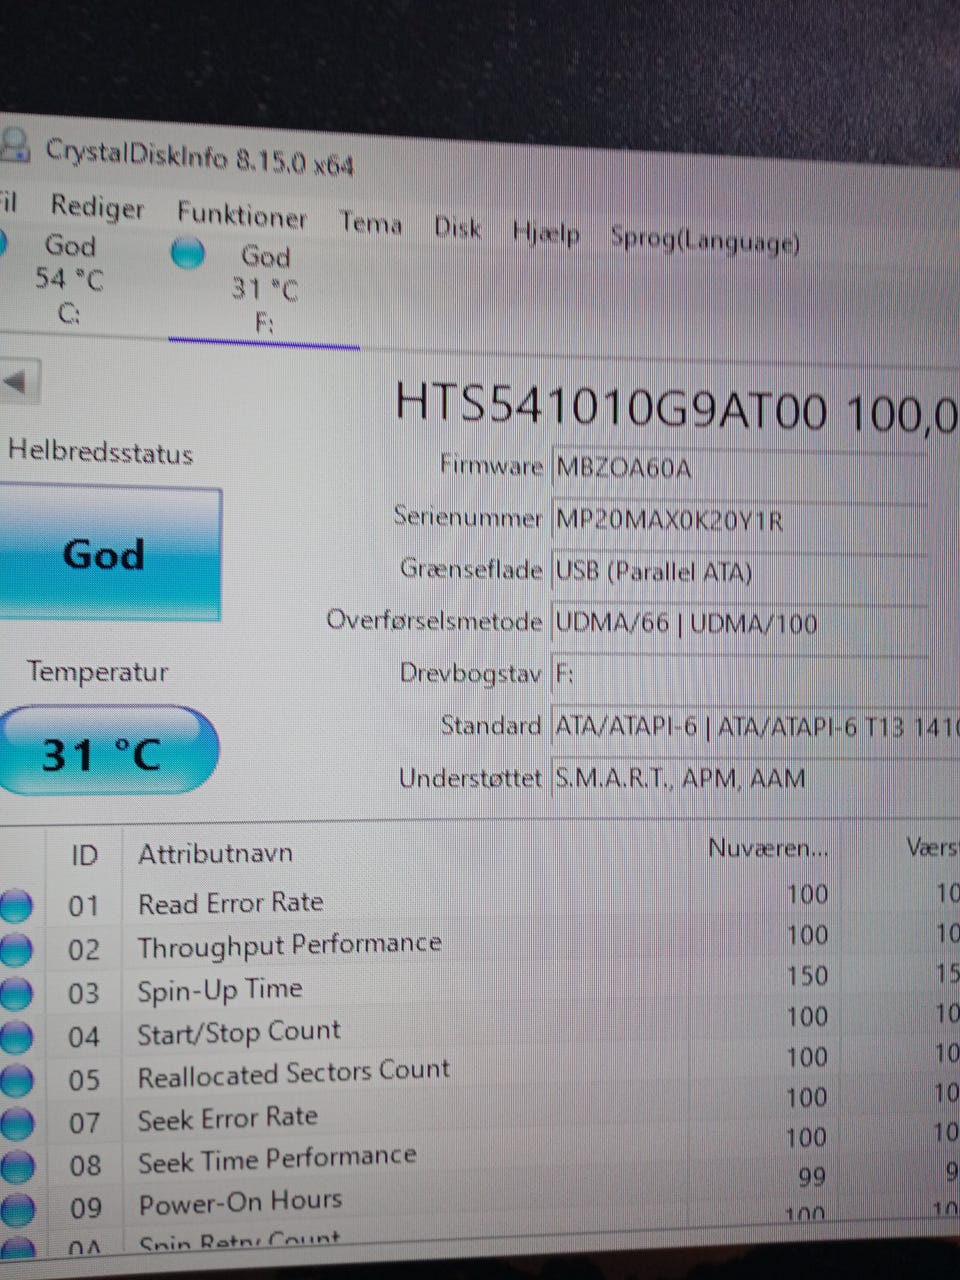Click the Understøttet field S.M.A.R.T., APM, AAM
Viewport: 960px width, 1280px height.
tap(755, 778)
